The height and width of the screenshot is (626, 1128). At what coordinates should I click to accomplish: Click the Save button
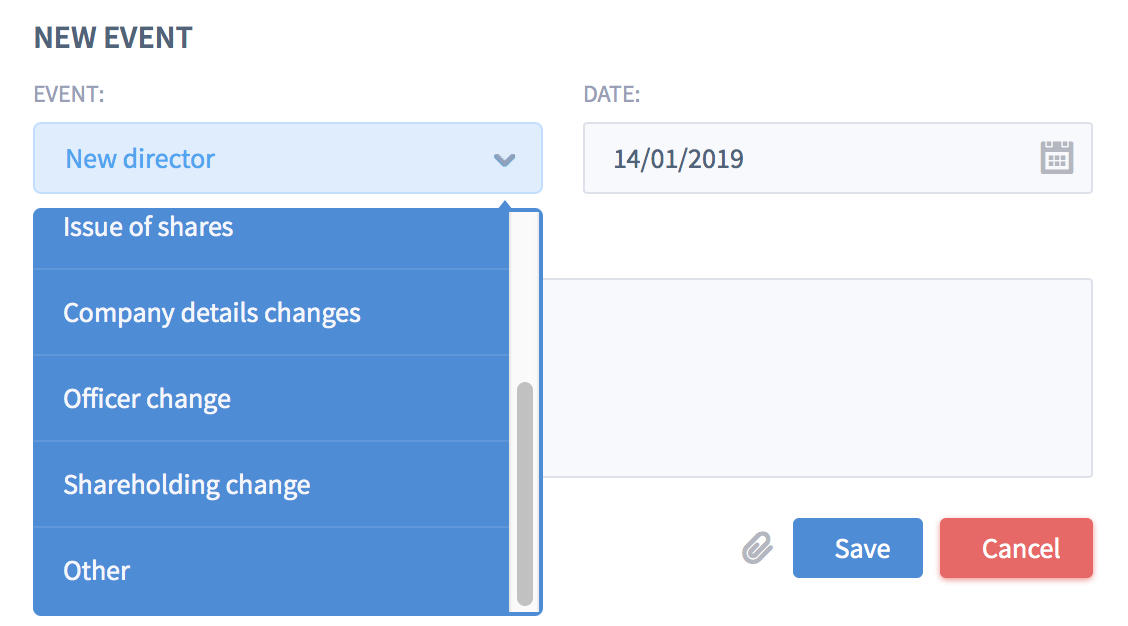click(858, 548)
